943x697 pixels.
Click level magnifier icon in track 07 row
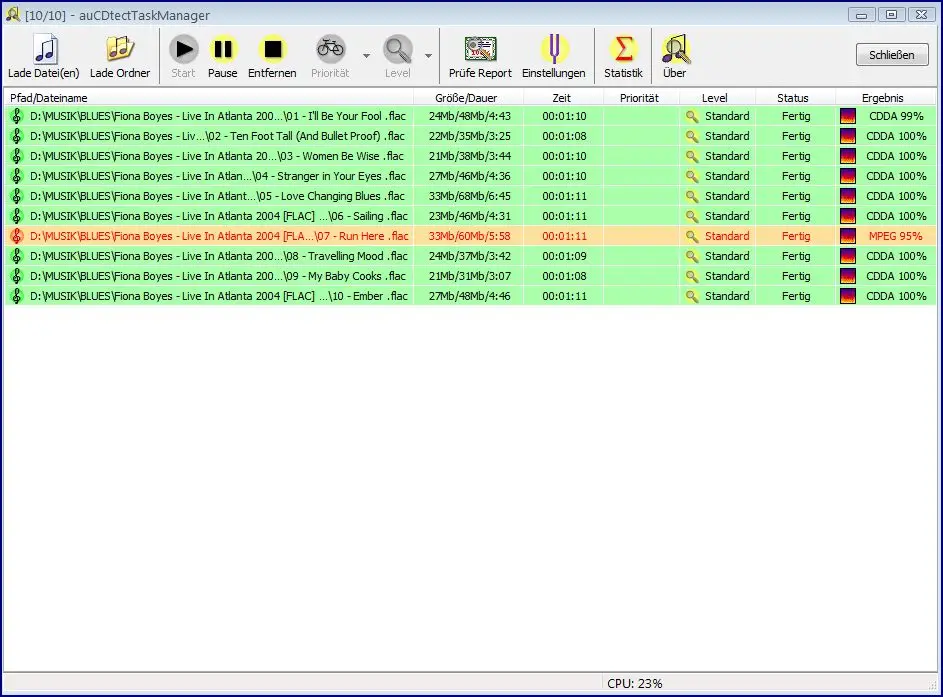692,236
